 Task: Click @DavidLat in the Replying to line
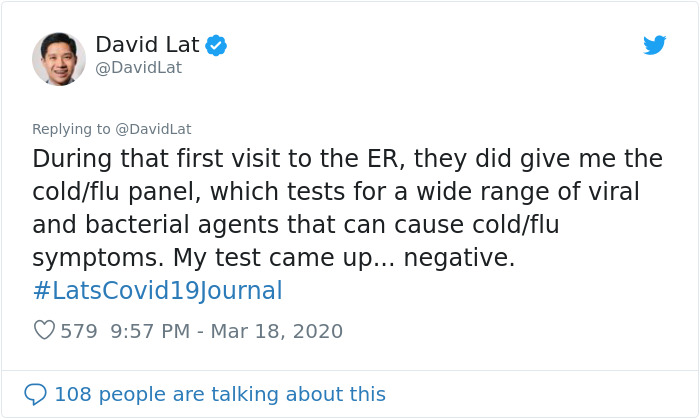[153, 129]
